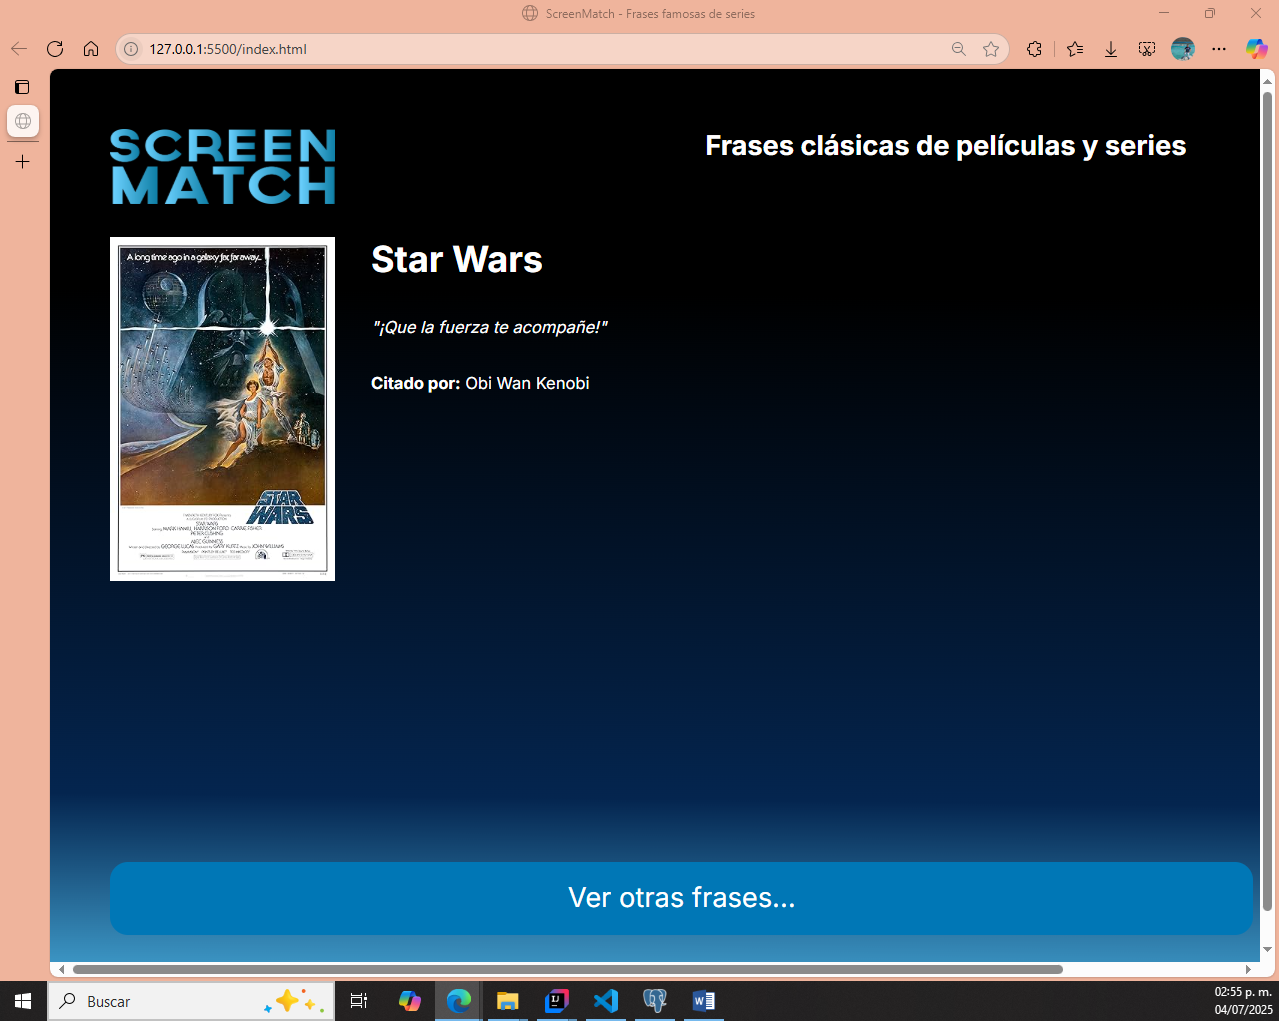The width and height of the screenshot is (1279, 1021).
Task: Open the Settings and more ellipsis menu
Action: coord(1219,49)
